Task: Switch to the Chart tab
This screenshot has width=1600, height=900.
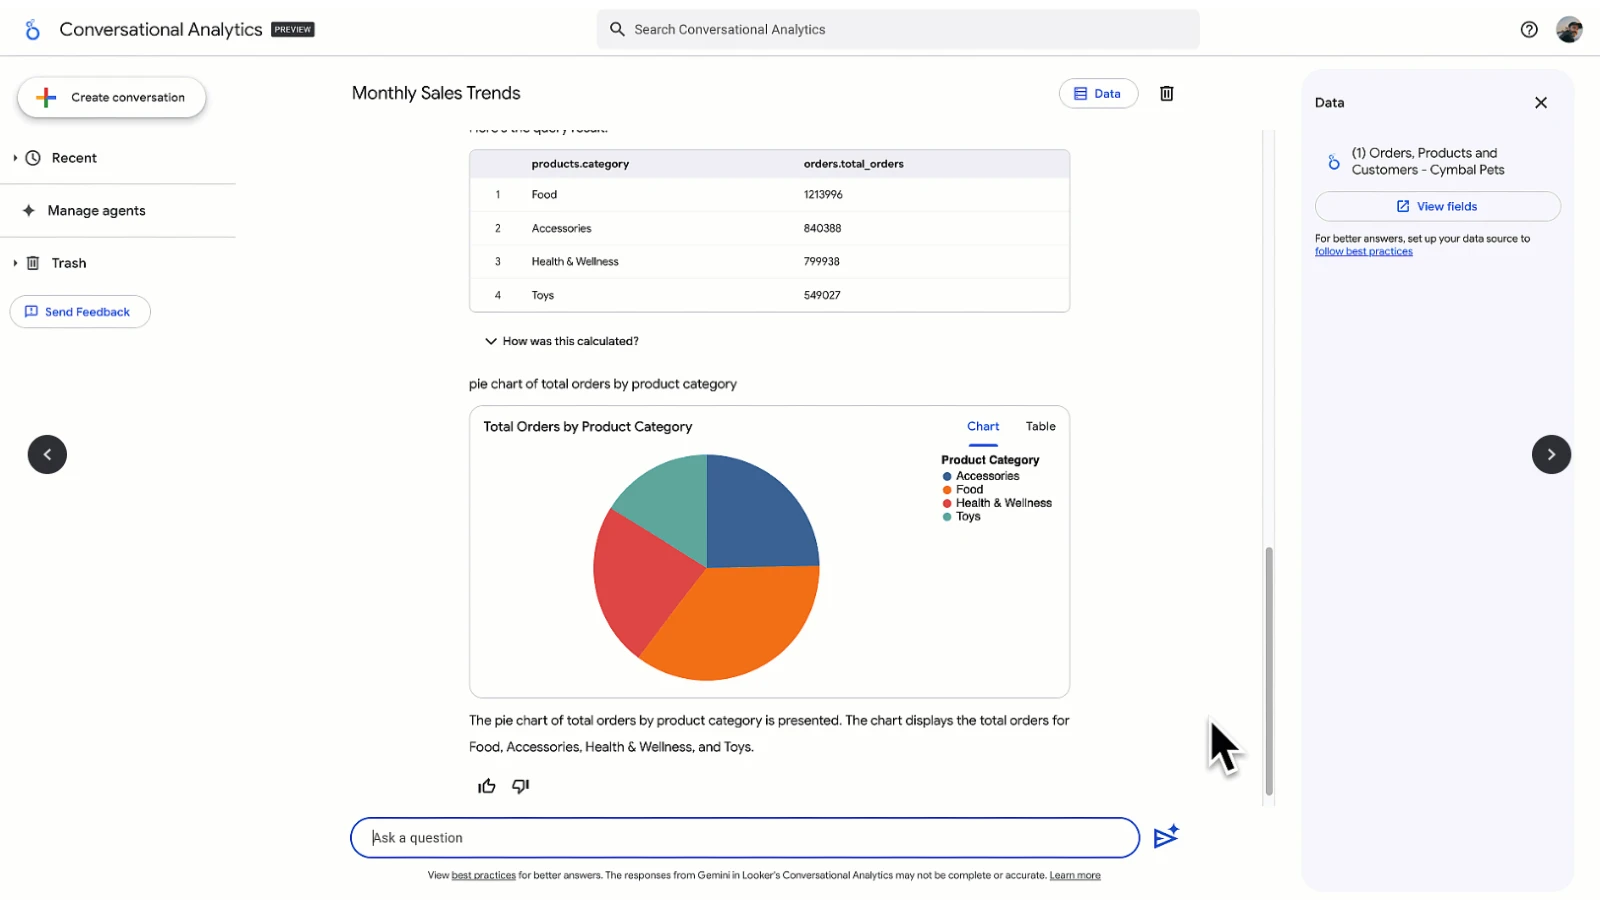Action: click(983, 426)
